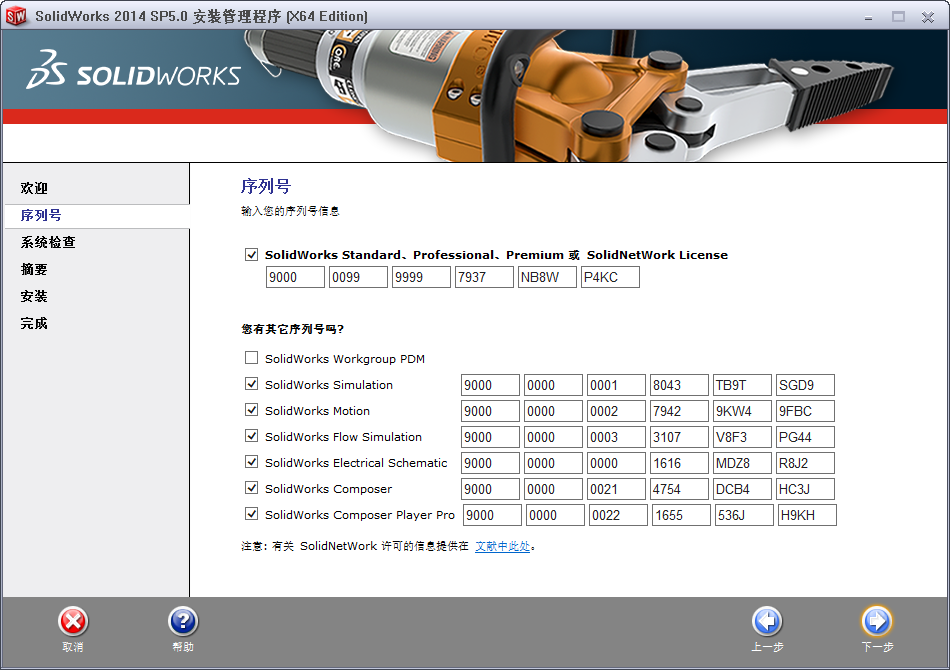Select the 完成 step in the sidebar
This screenshot has height=670, width=950.
[34, 323]
